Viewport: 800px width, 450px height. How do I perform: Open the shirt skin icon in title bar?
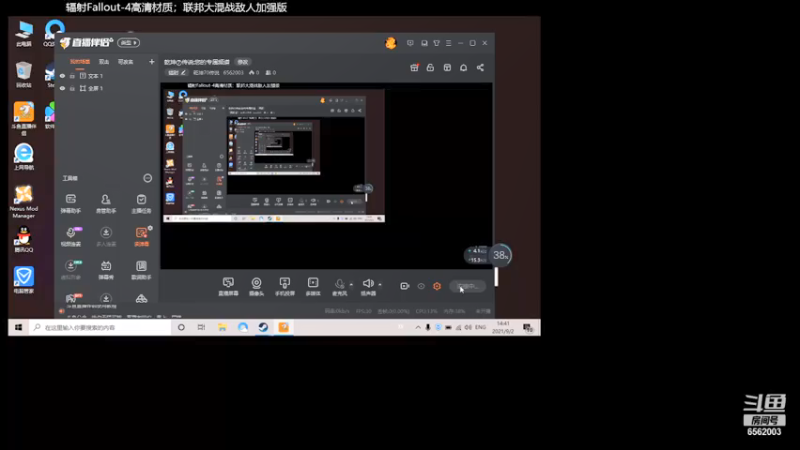pyautogui.click(x=436, y=43)
